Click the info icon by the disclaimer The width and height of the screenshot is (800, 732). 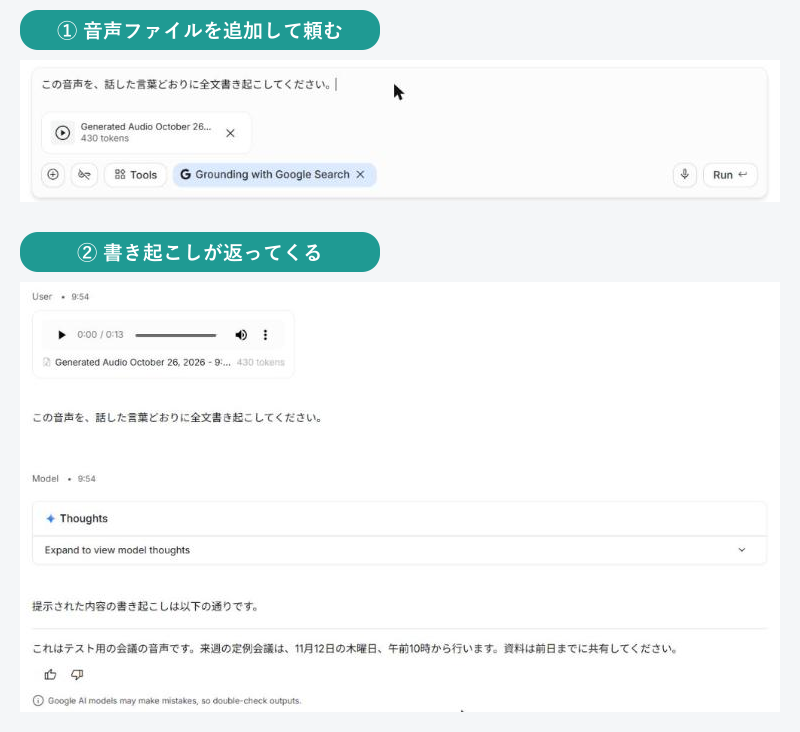[x=38, y=700]
